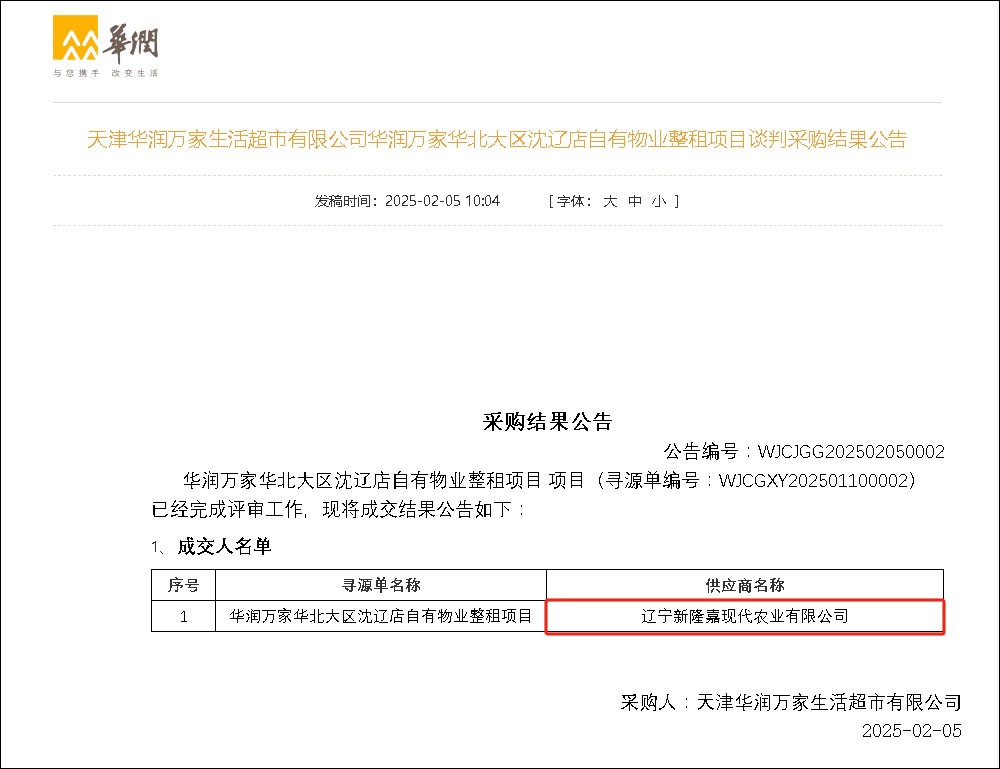
Task: Click the 序号 table column header
Action: pyautogui.click(x=183, y=585)
